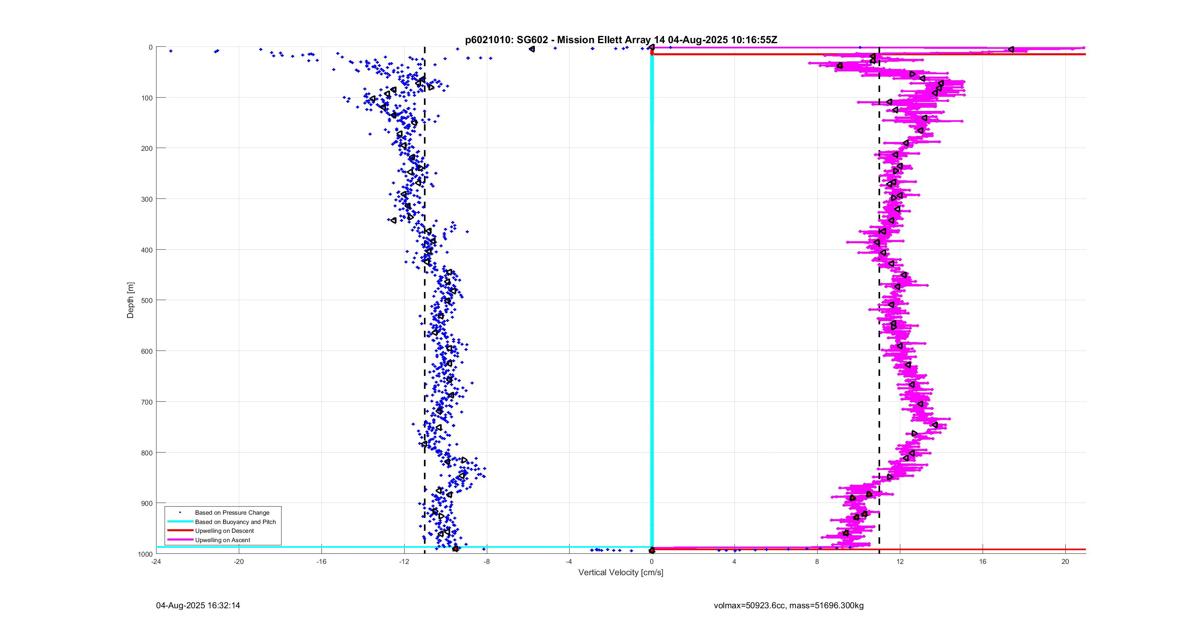Viewport: 1200px width, 622px height.
Task: Click the positive '16' x-axis tick label
Action: tap(983, 561)
